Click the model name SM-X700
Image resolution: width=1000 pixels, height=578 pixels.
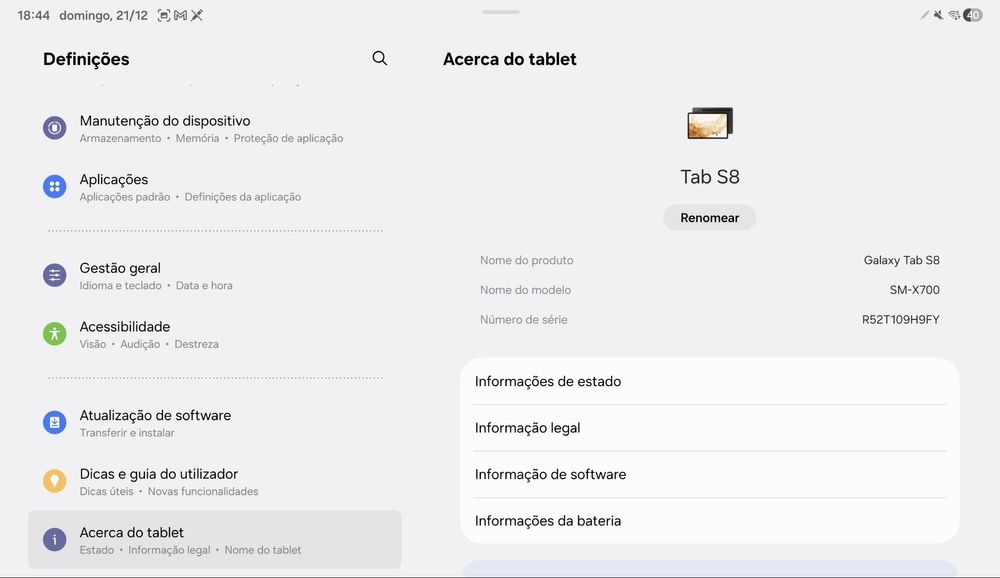click(x=915, y=290)
